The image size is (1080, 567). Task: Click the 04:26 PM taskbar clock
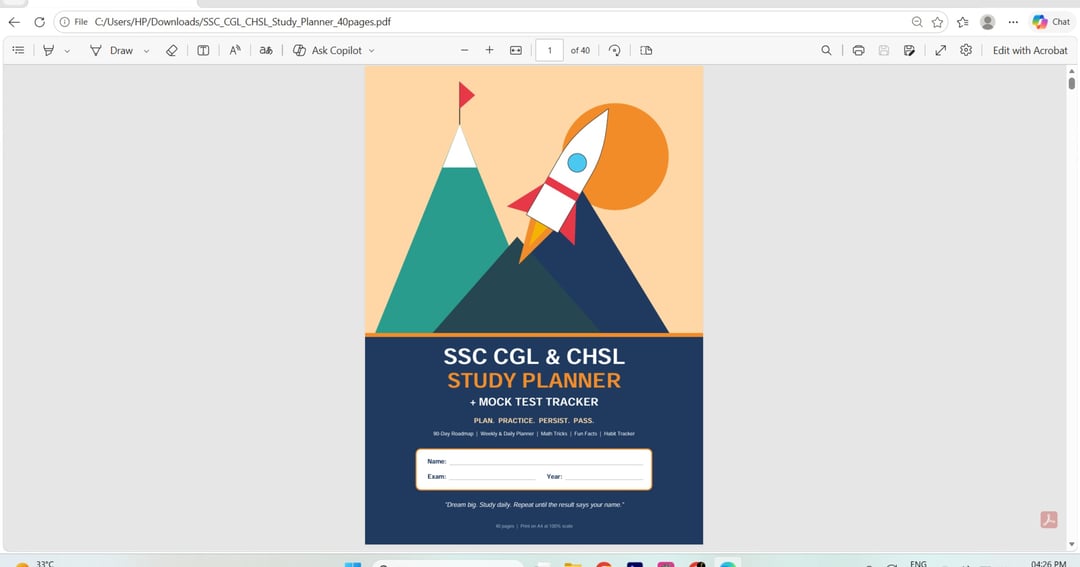coord(1048,563)
